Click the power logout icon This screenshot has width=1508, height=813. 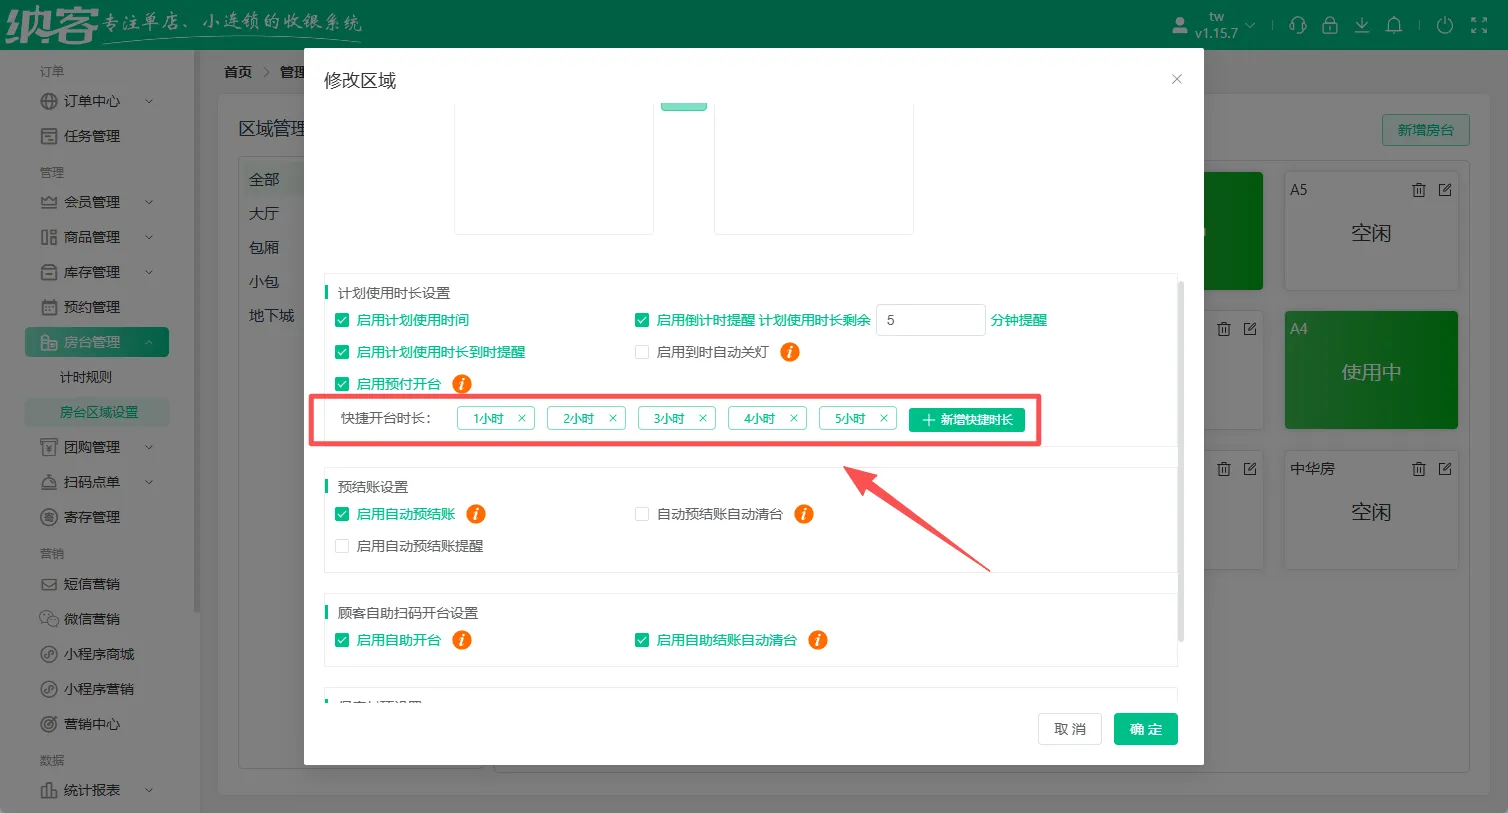(1444, 25)
